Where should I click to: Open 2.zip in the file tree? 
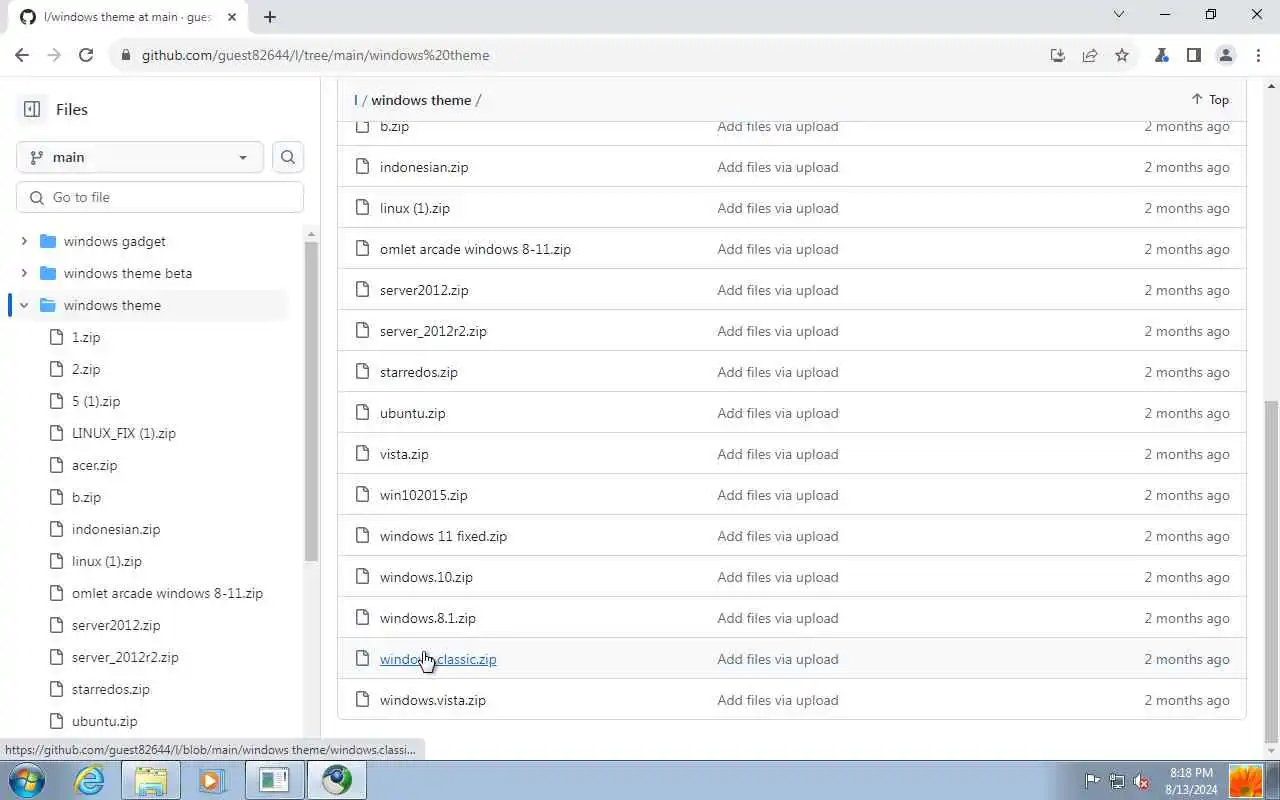[x=86, y=369]
